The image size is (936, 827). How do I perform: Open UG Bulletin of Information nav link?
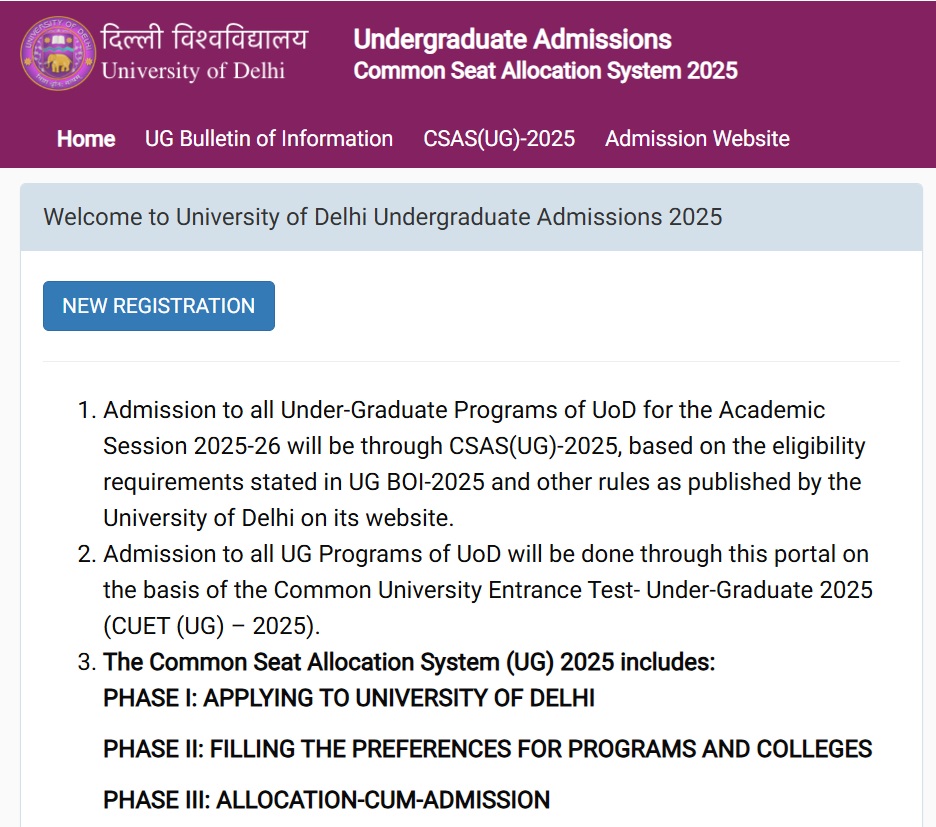[x=269, y=139]
